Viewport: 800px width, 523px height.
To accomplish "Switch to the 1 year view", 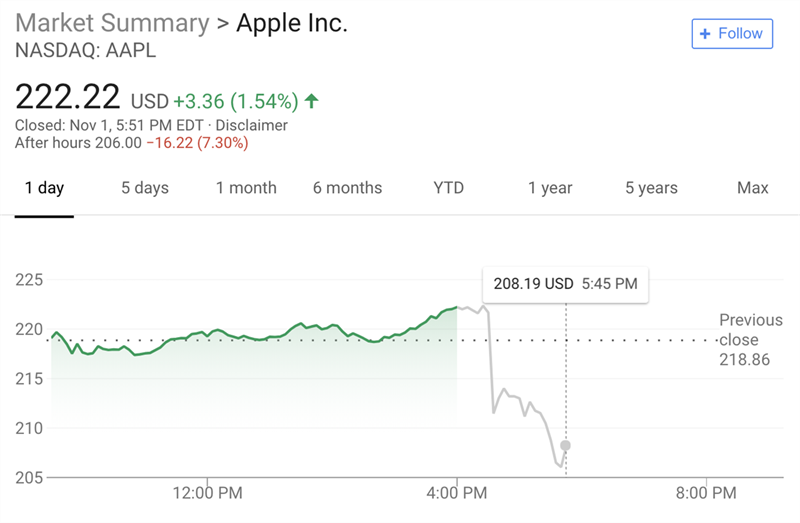I will tap(550, 188).
